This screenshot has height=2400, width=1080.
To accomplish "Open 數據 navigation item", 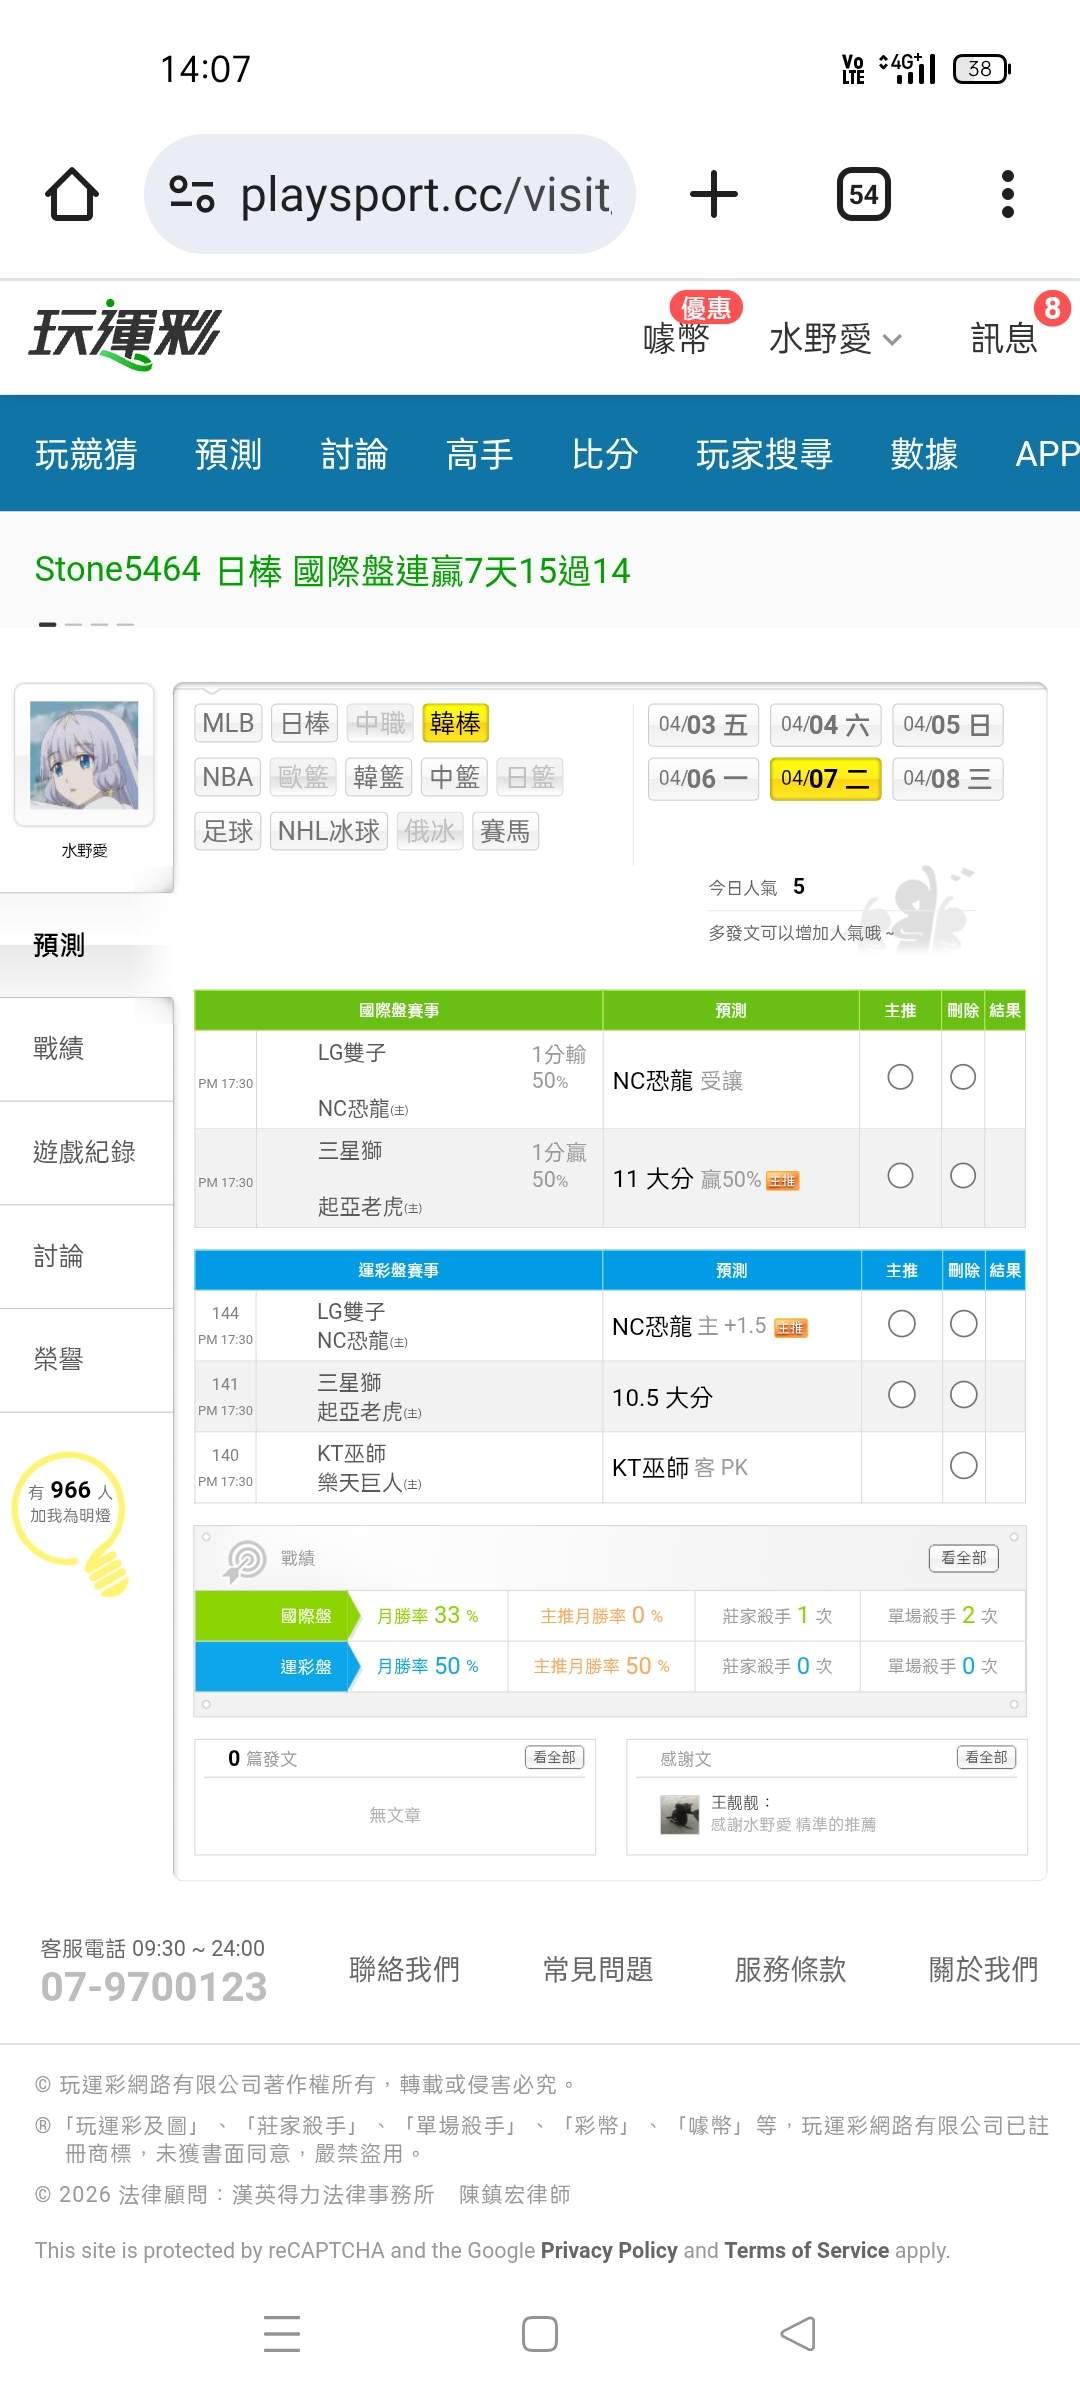I will point(924,454).
